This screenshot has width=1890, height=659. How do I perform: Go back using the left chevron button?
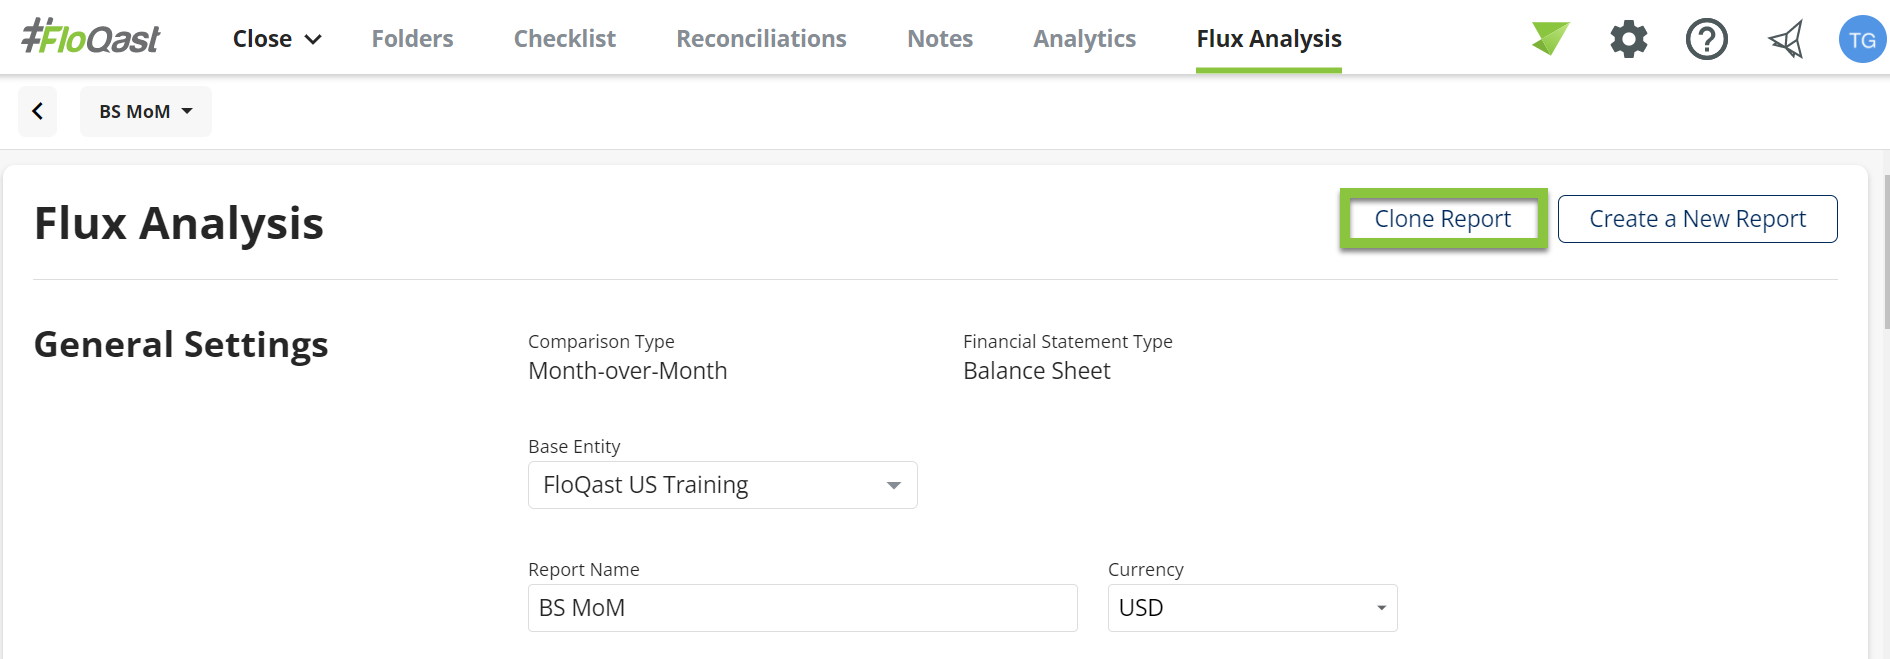(x=38, y=111)
